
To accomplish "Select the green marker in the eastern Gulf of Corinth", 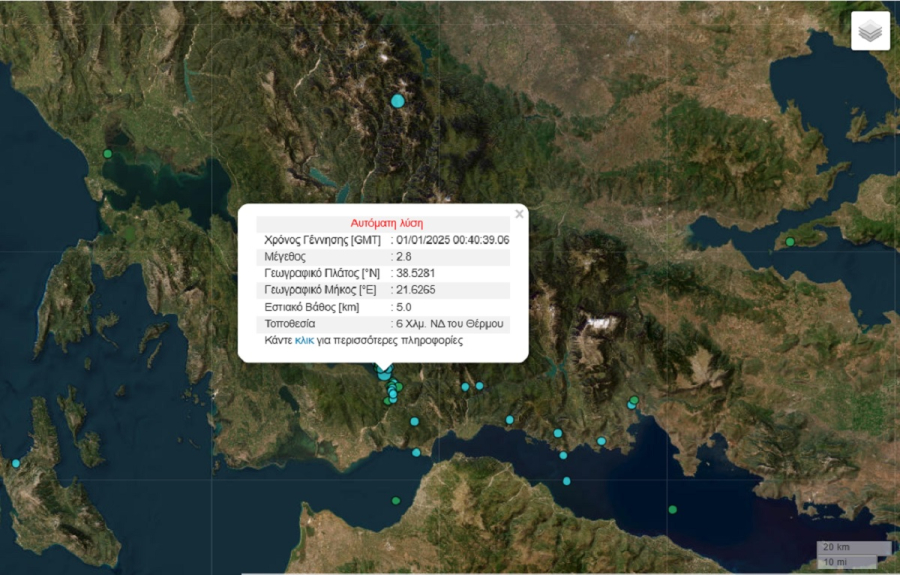I will click(672, 510).
